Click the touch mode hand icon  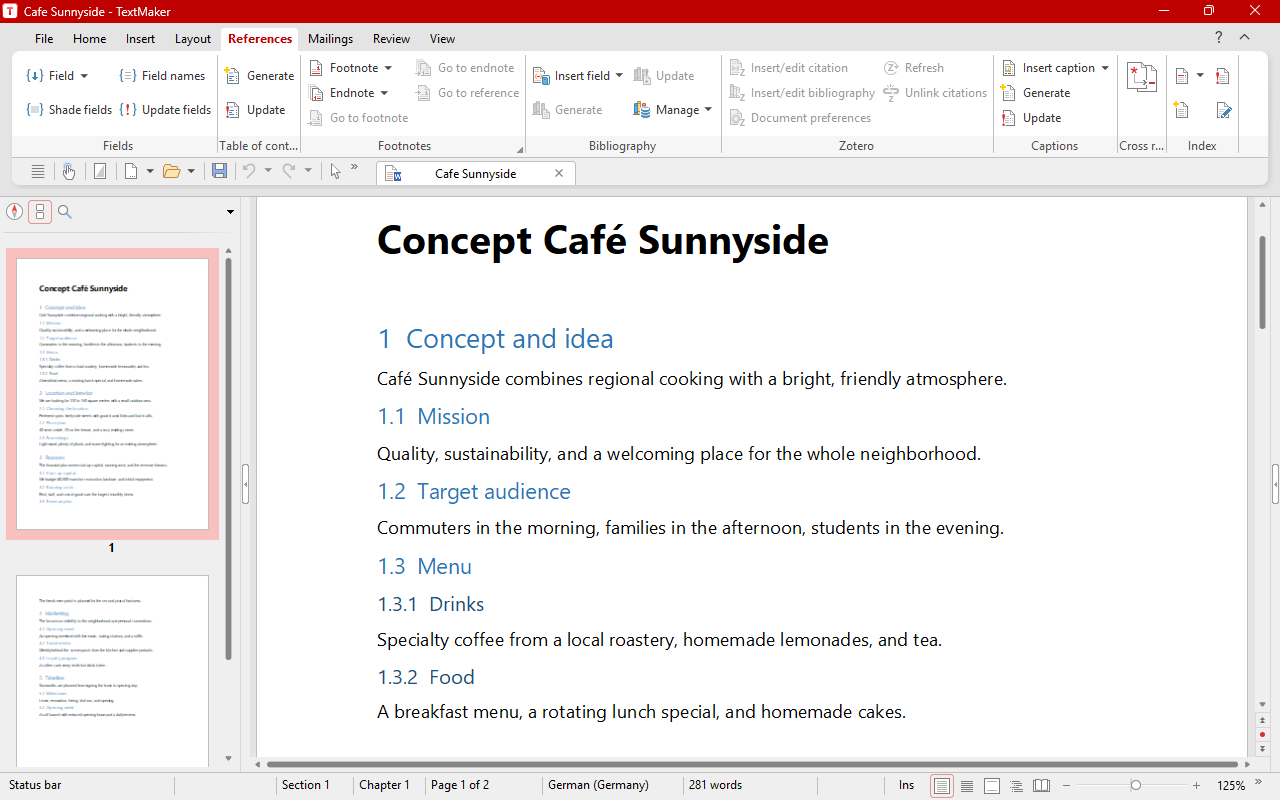coord(69,172)
